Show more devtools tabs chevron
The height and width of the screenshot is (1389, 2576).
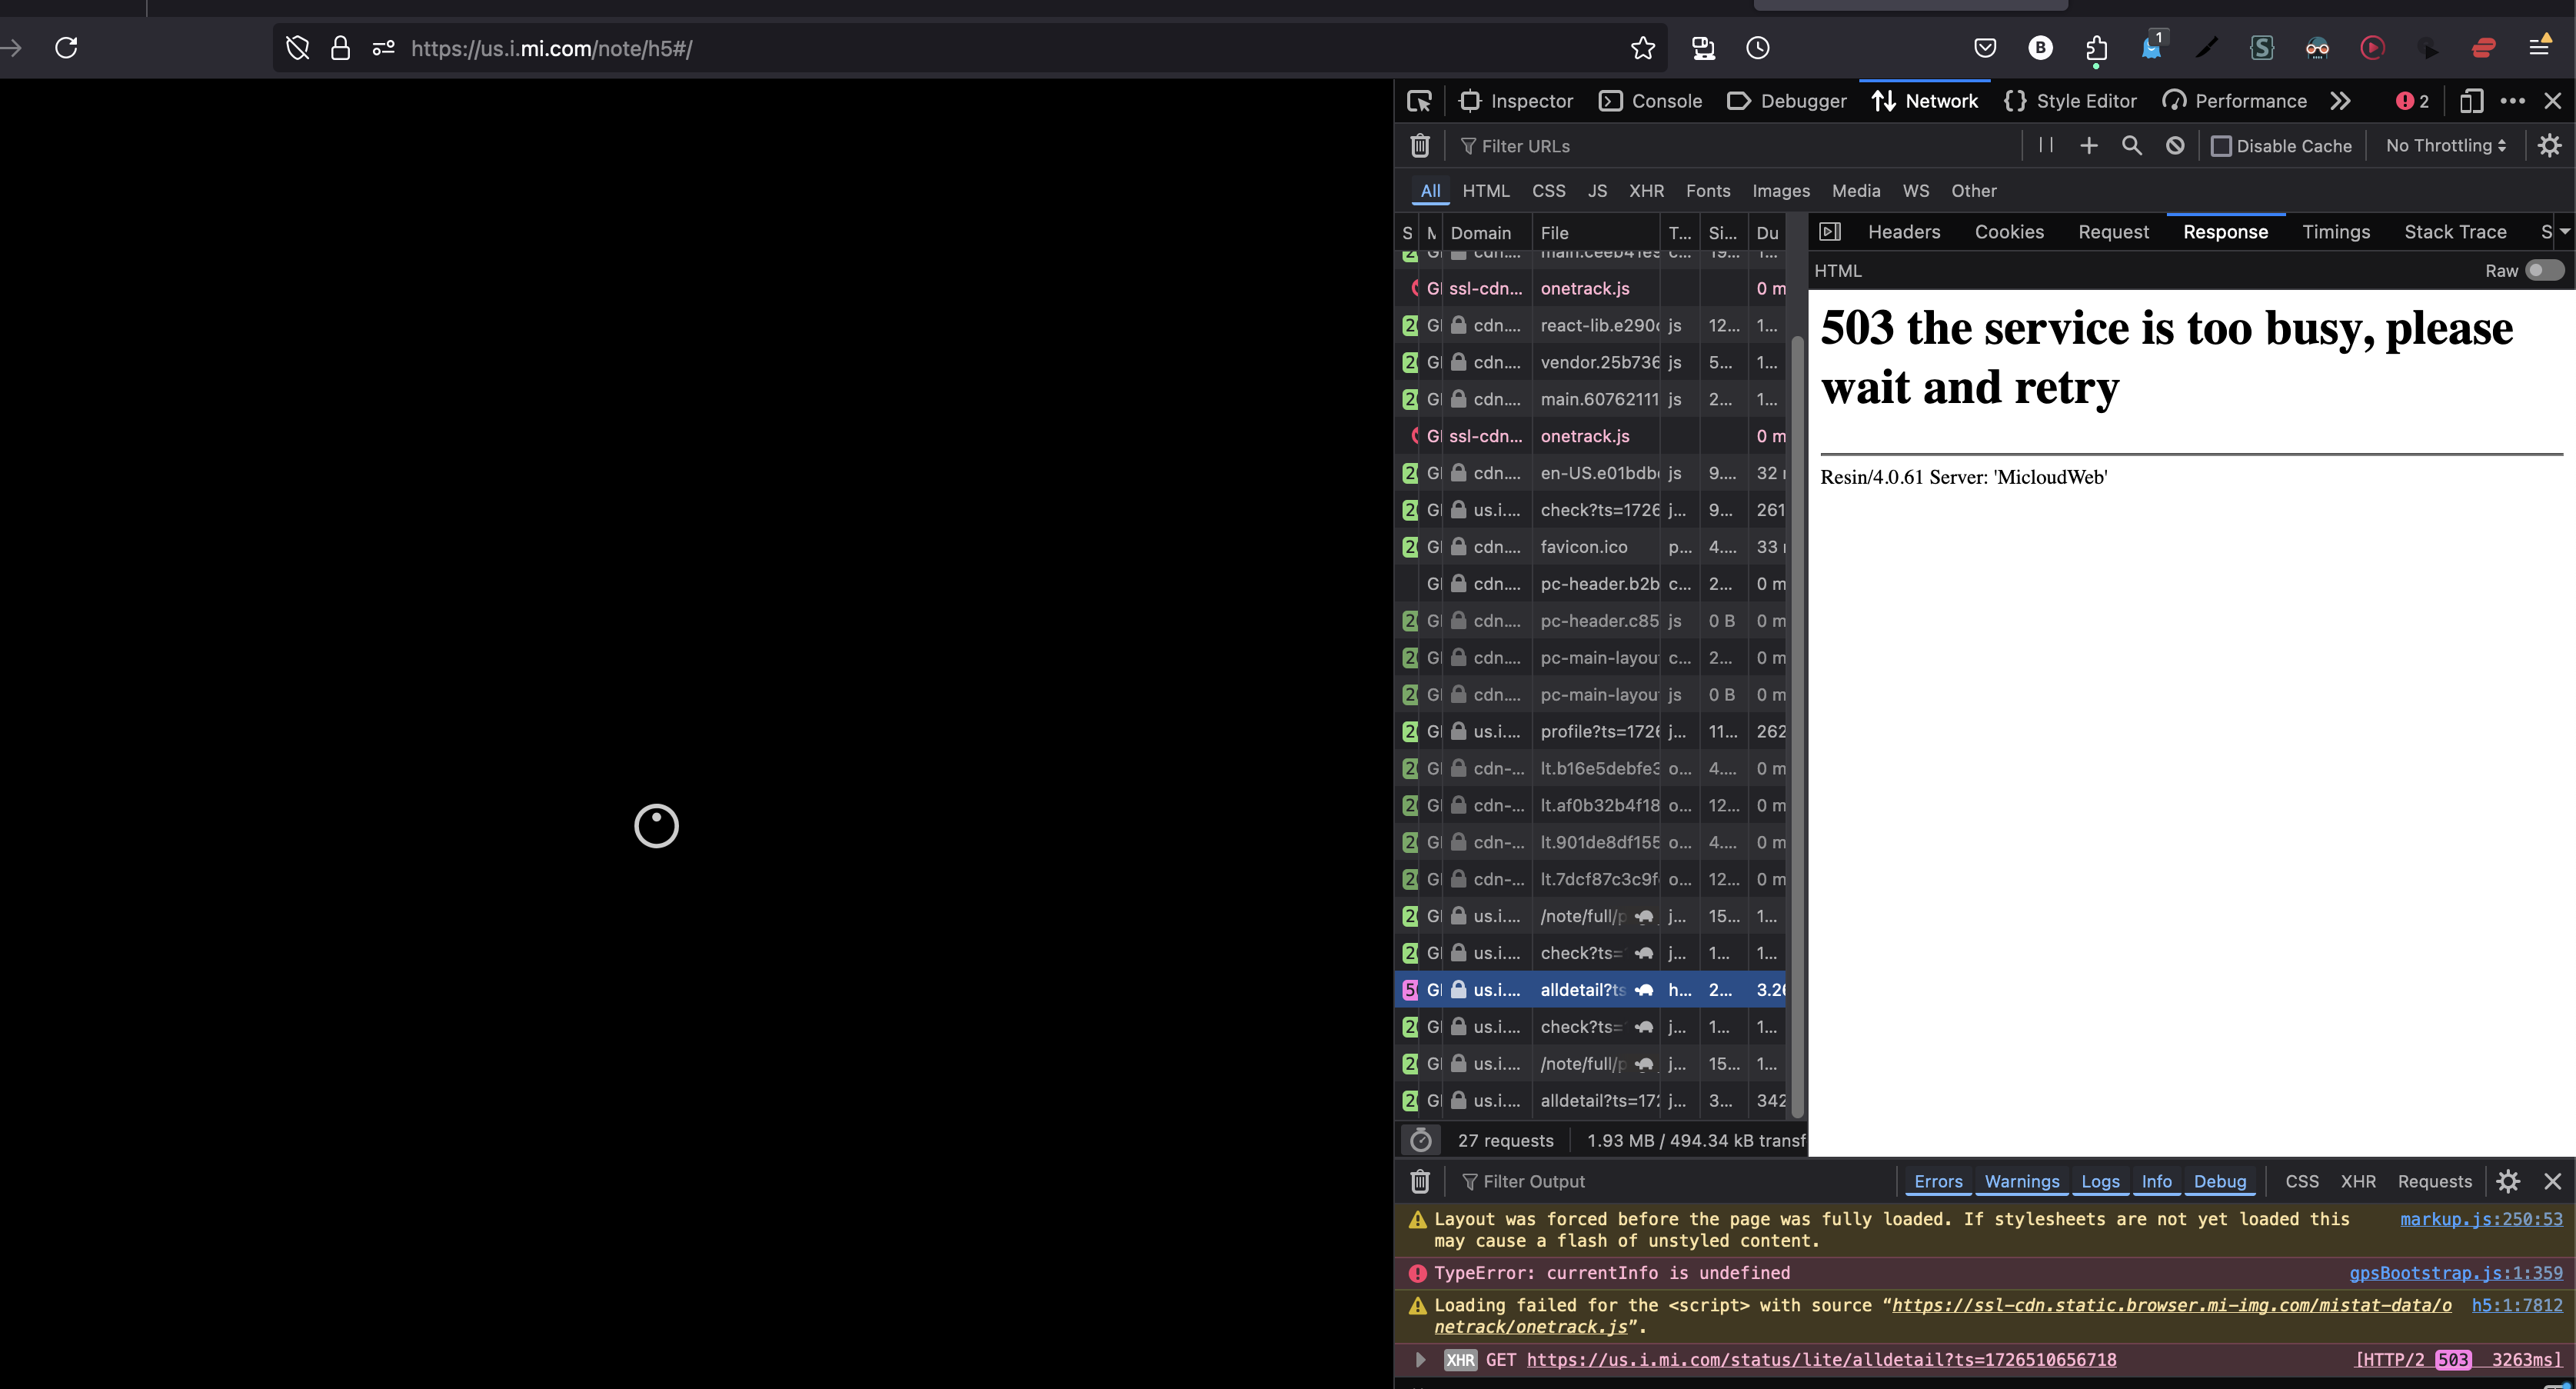2340,101
